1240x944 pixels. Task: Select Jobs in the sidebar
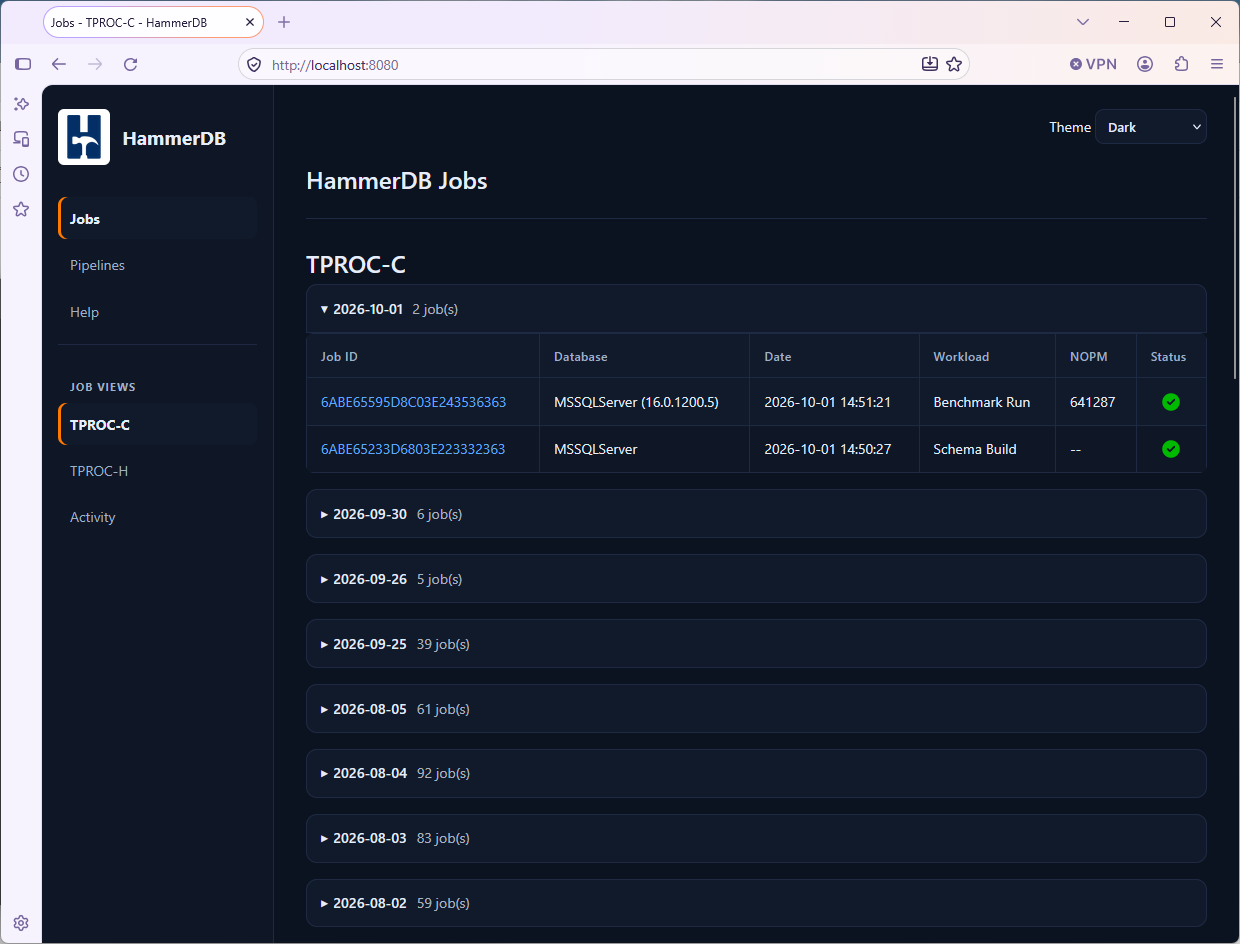point(158,219)
